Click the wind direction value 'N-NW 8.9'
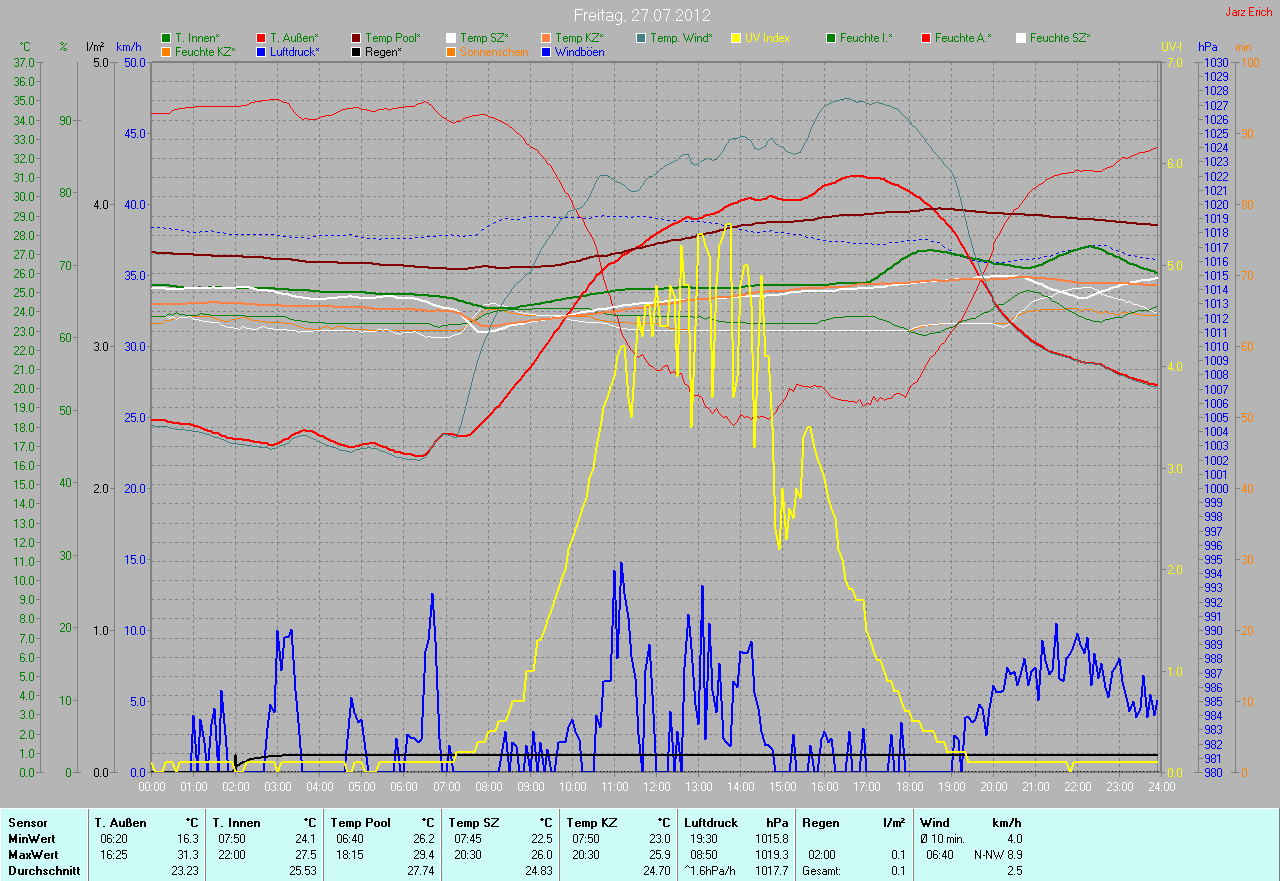Screen dimensions: 1280x881 (998, 855)
